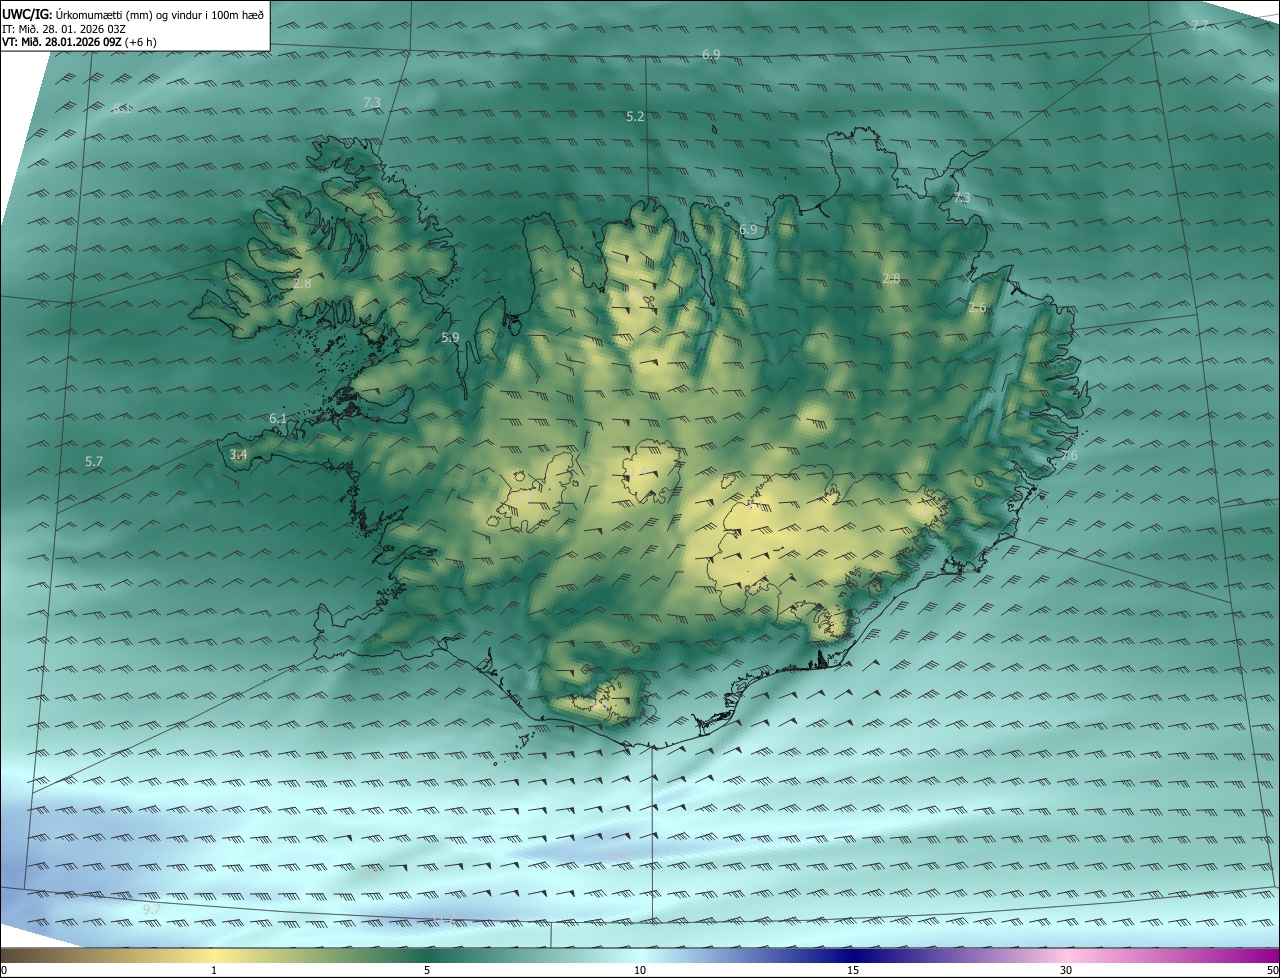Click the color scale label '50'

click(x=1273, y=971)
